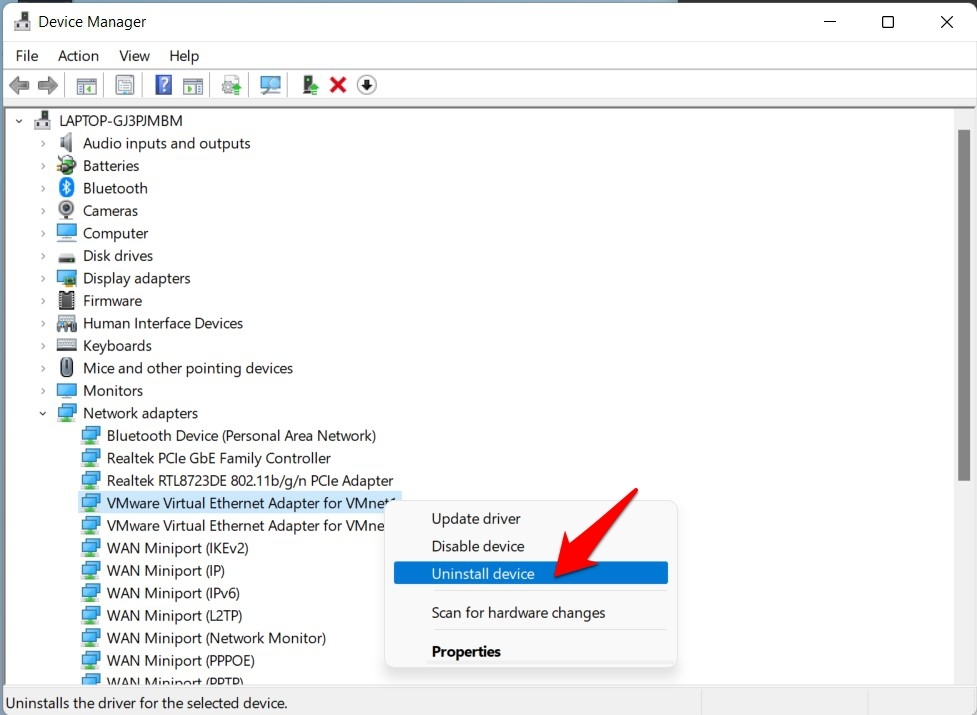Screen dimensions: 977x715
Task: Click the Scan for hardware changes toolbar icon
Action: point(270,85)
